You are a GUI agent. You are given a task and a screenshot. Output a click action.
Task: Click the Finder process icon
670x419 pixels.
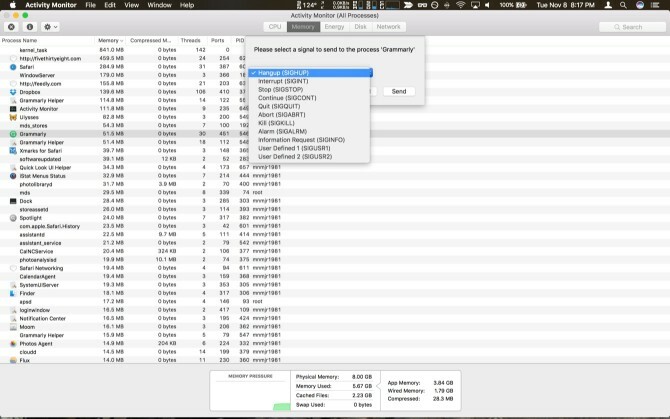(x=13, y=293)
